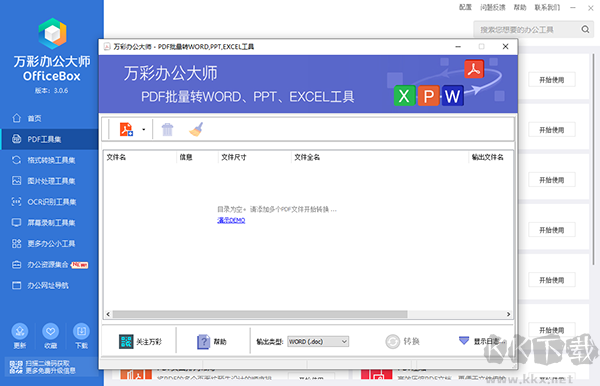Select 屏幕录制工具集 in the sidebar
This screenshot has width=600, height=386.
pyautogui.click(x=49, y=223)
